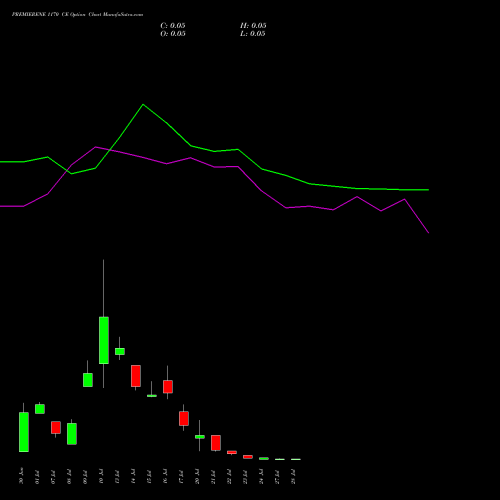Select the red candlestick for 17 Jul
The height and width of the screenshot is (500, 500).
[x=184, y=418]
